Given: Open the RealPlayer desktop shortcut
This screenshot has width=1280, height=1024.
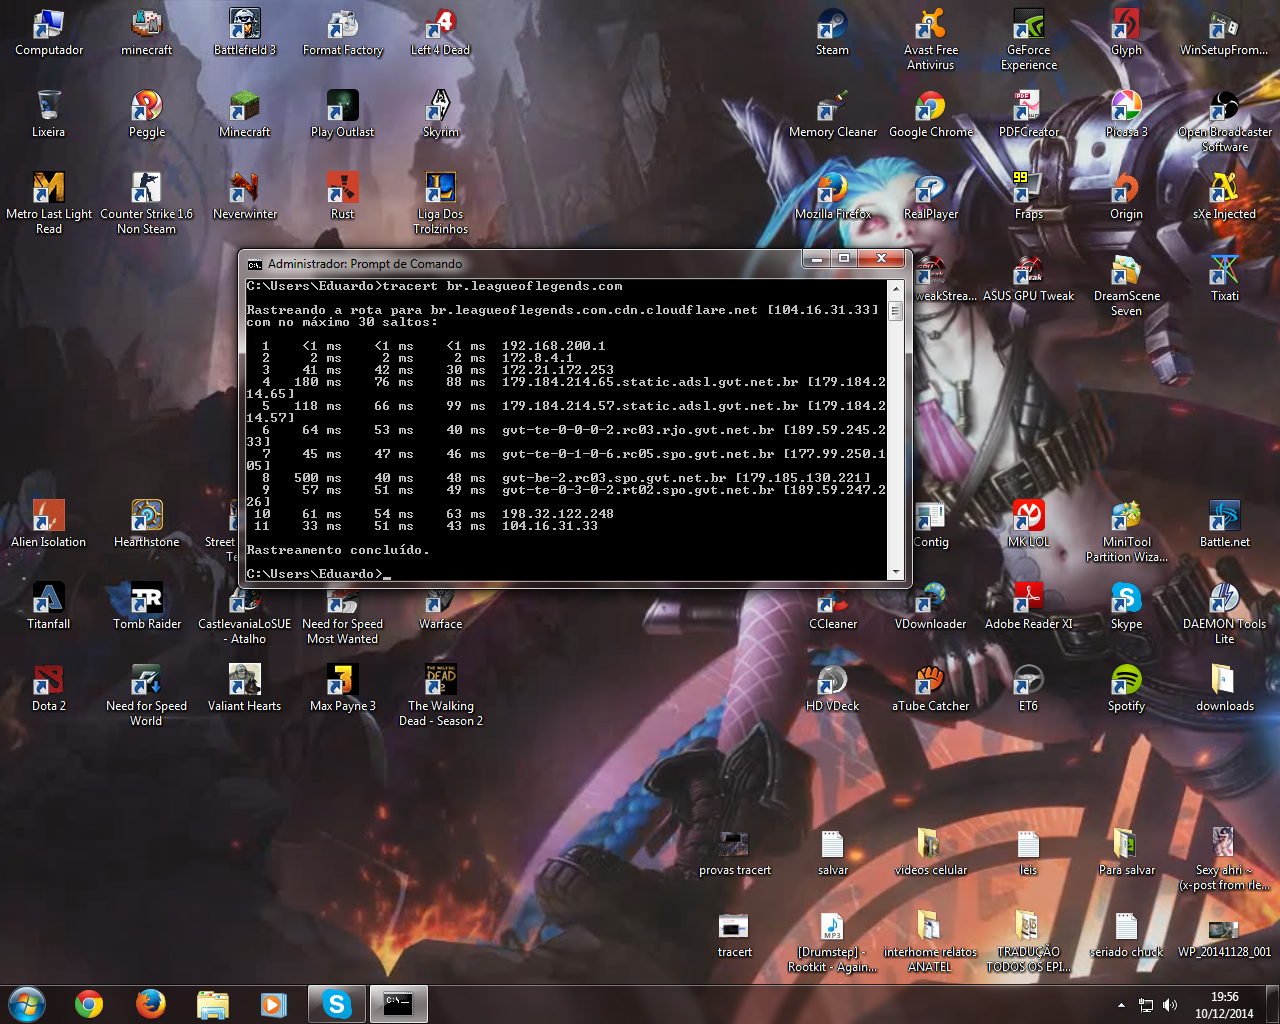Looking at the screenshot, I should (x=931, y=197).
